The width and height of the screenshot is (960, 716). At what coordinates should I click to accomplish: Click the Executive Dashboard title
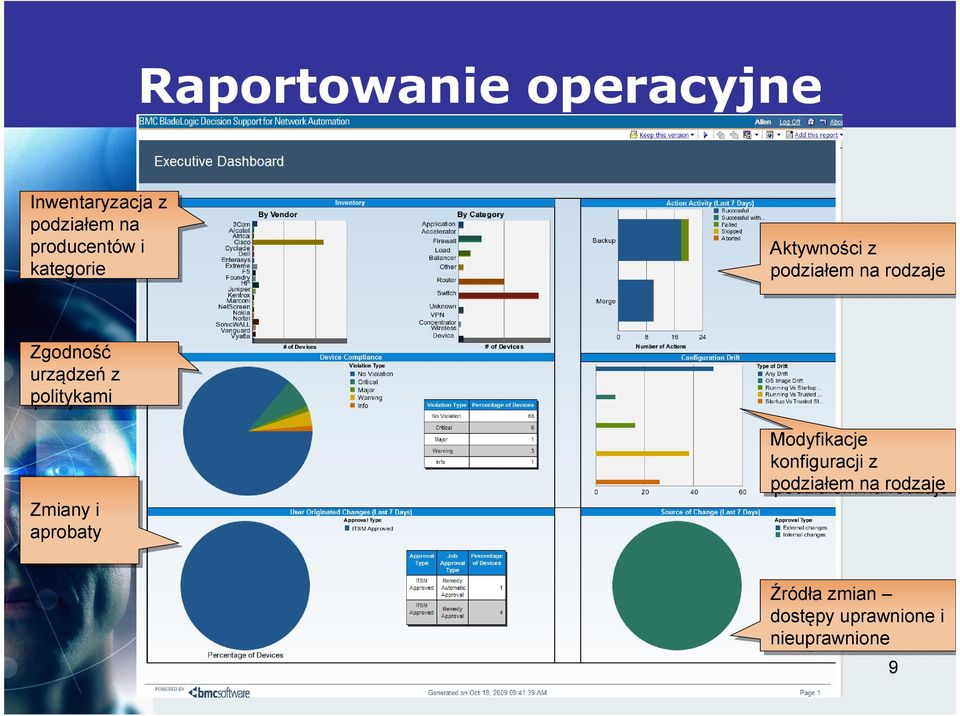pyautogui.click(x=219, y=161)
